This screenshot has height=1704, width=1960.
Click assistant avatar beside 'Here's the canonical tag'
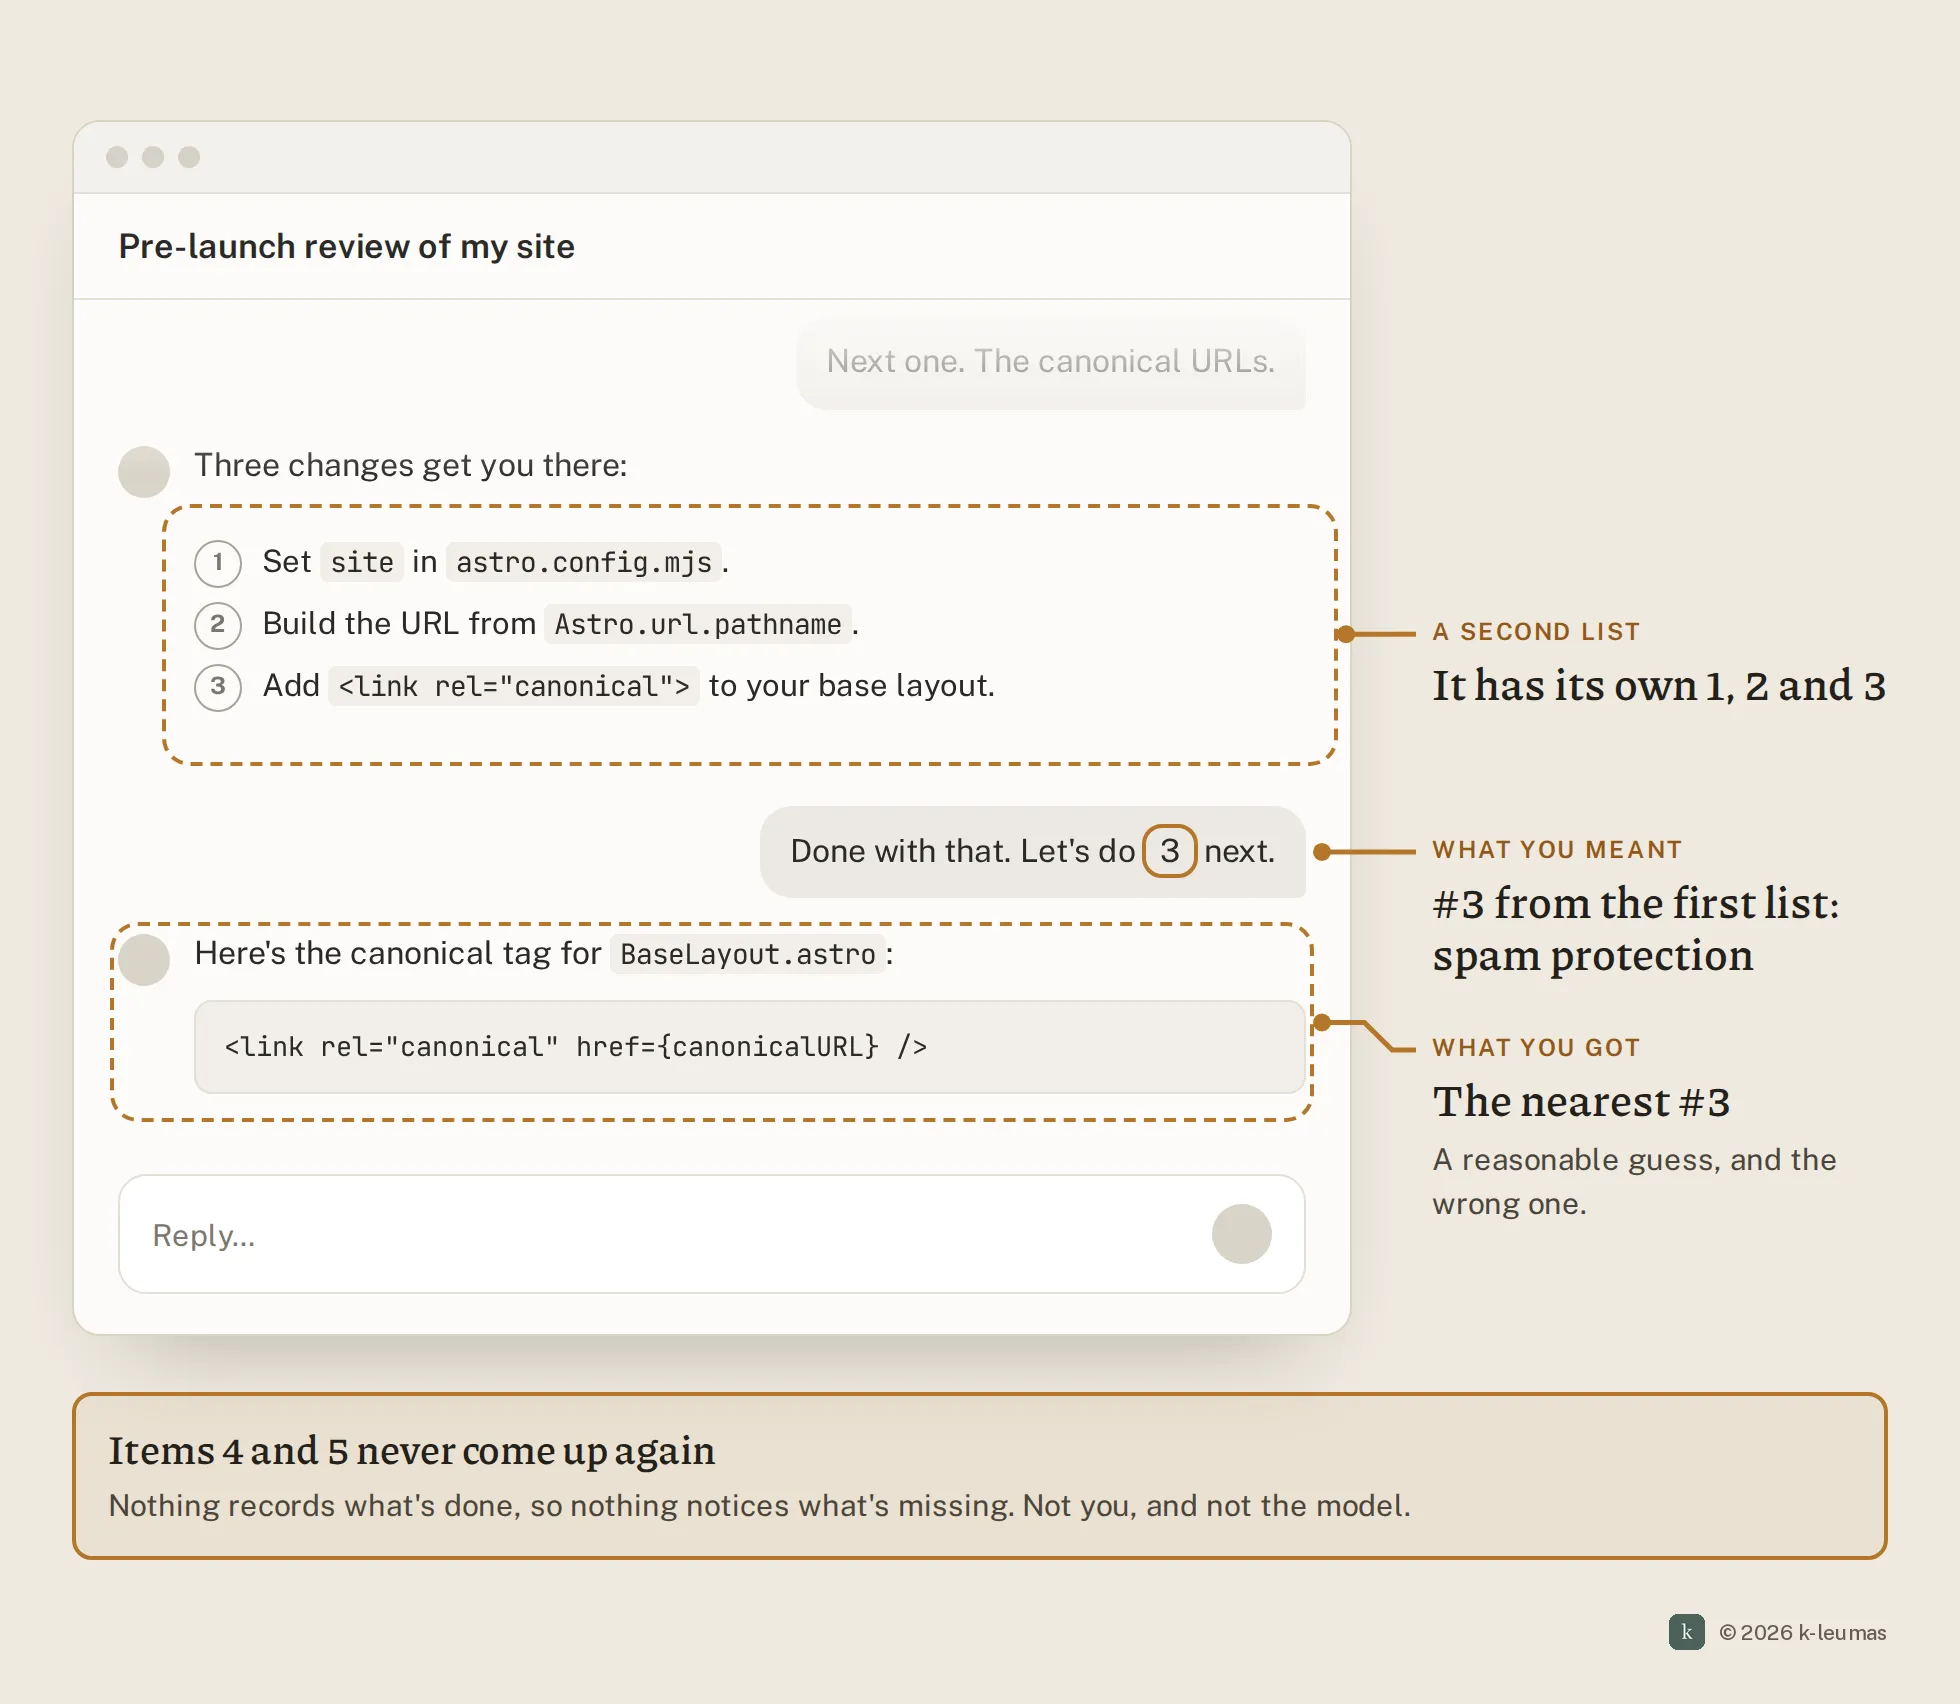click(144, 959)
